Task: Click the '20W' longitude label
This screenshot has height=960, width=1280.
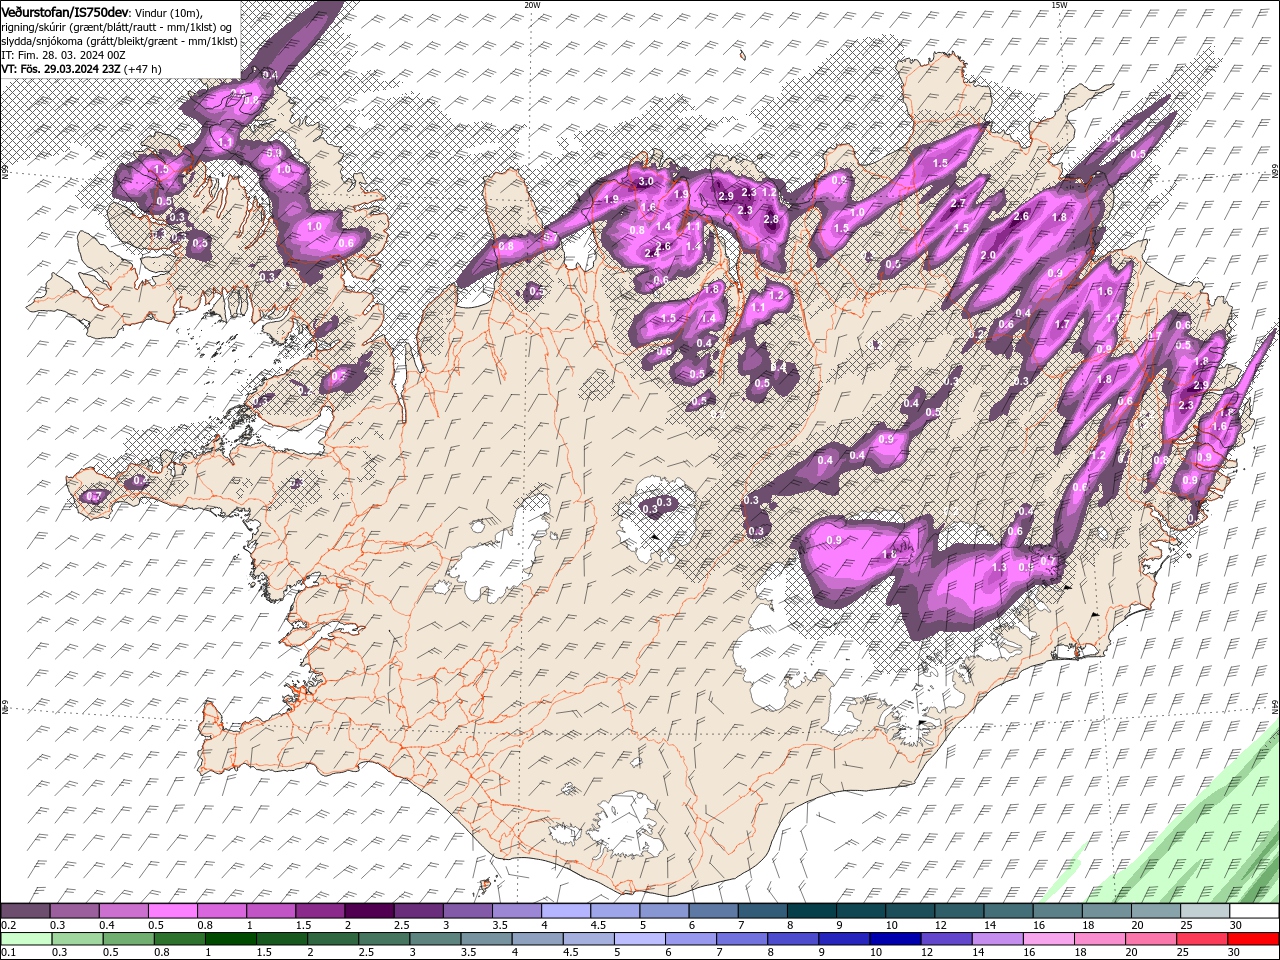Action: click(x=532, y=5)
